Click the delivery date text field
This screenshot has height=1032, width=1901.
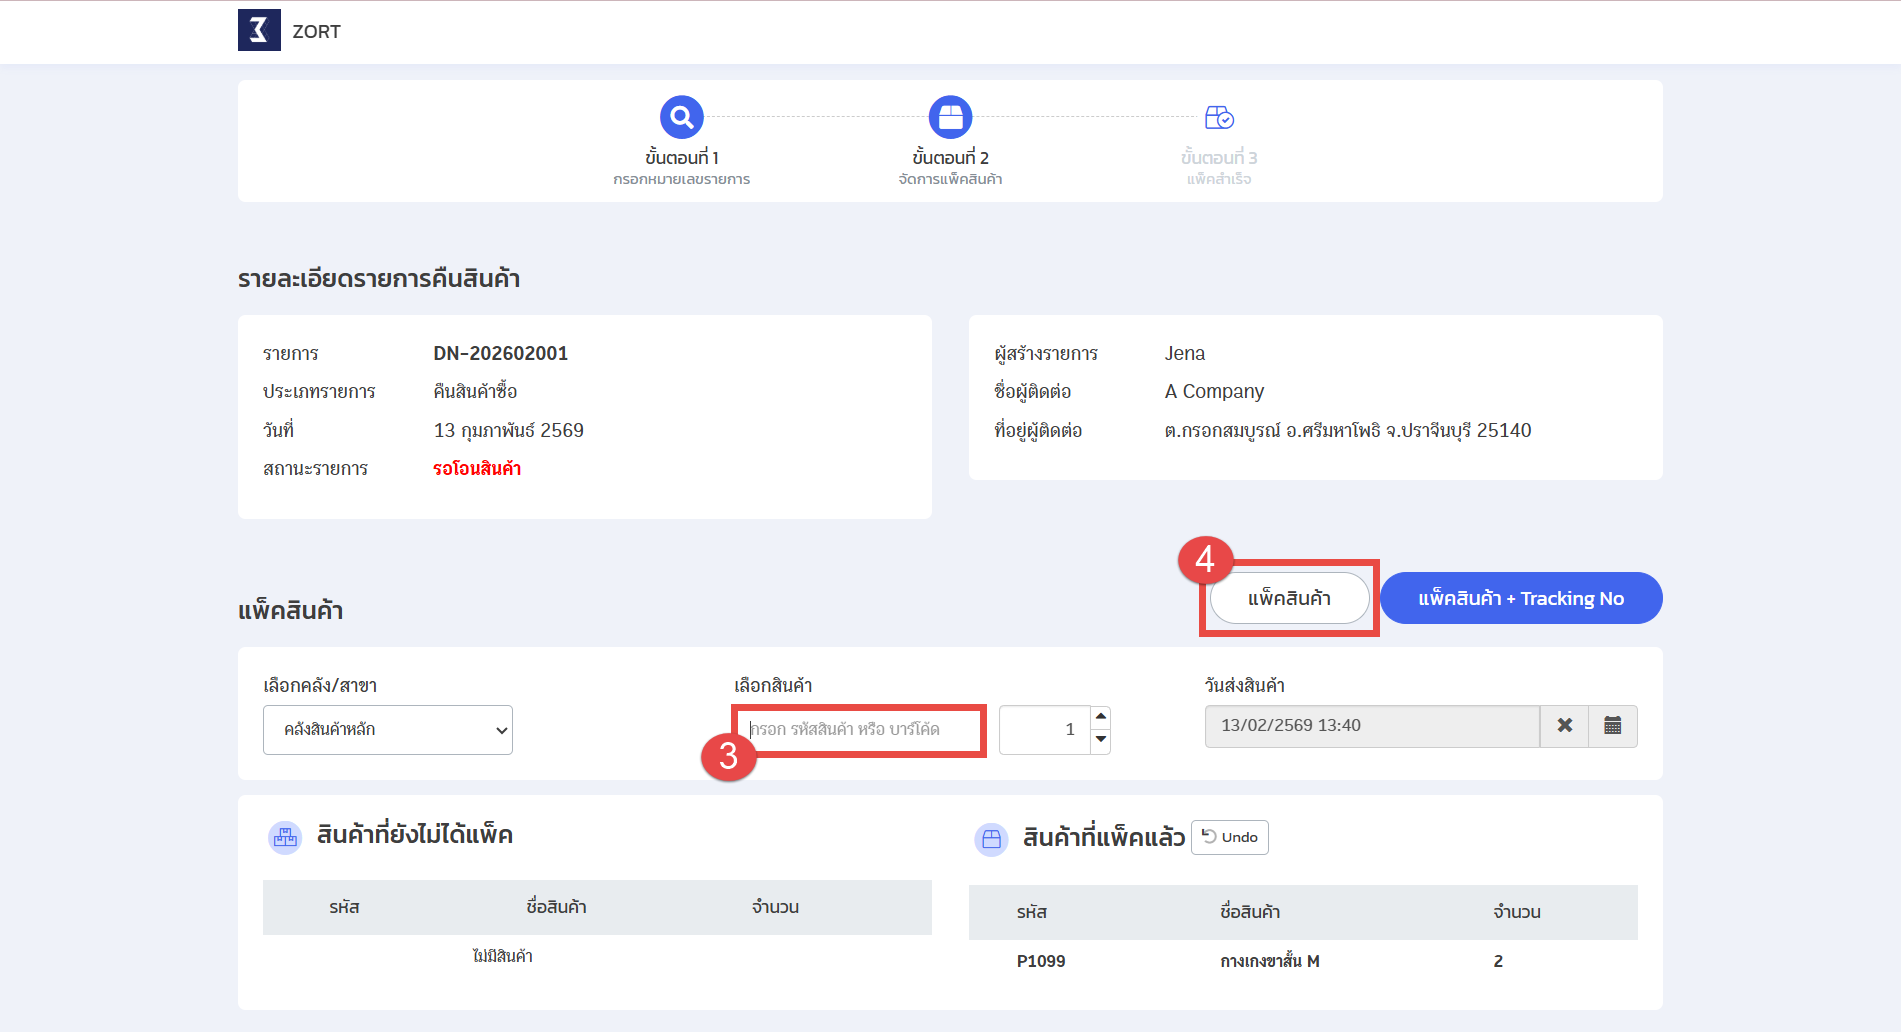coord(1371,726)
